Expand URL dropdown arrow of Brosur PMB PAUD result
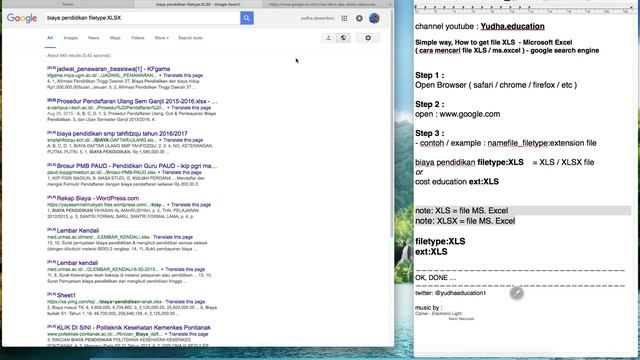Image resolution: width=640 pixels, height=360 pixels. click(159, 172)
